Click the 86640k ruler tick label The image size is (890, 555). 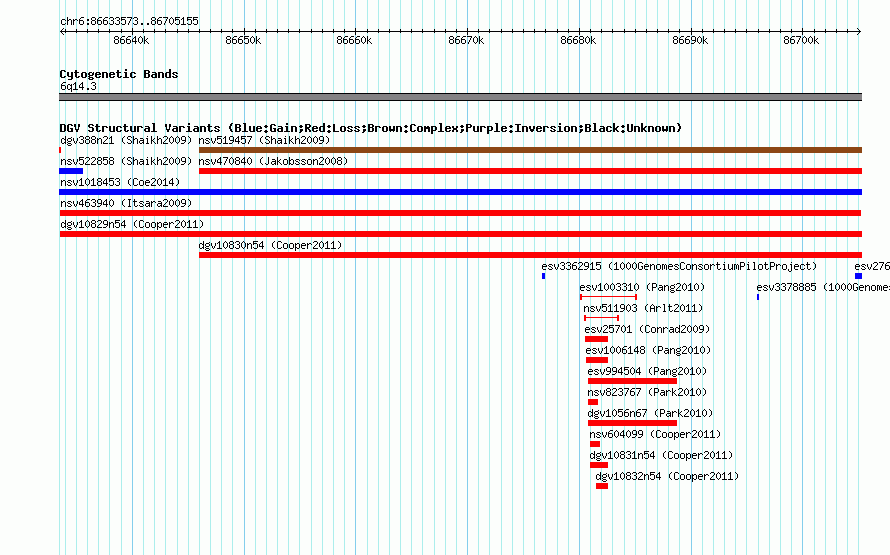(x=131, y=40)
